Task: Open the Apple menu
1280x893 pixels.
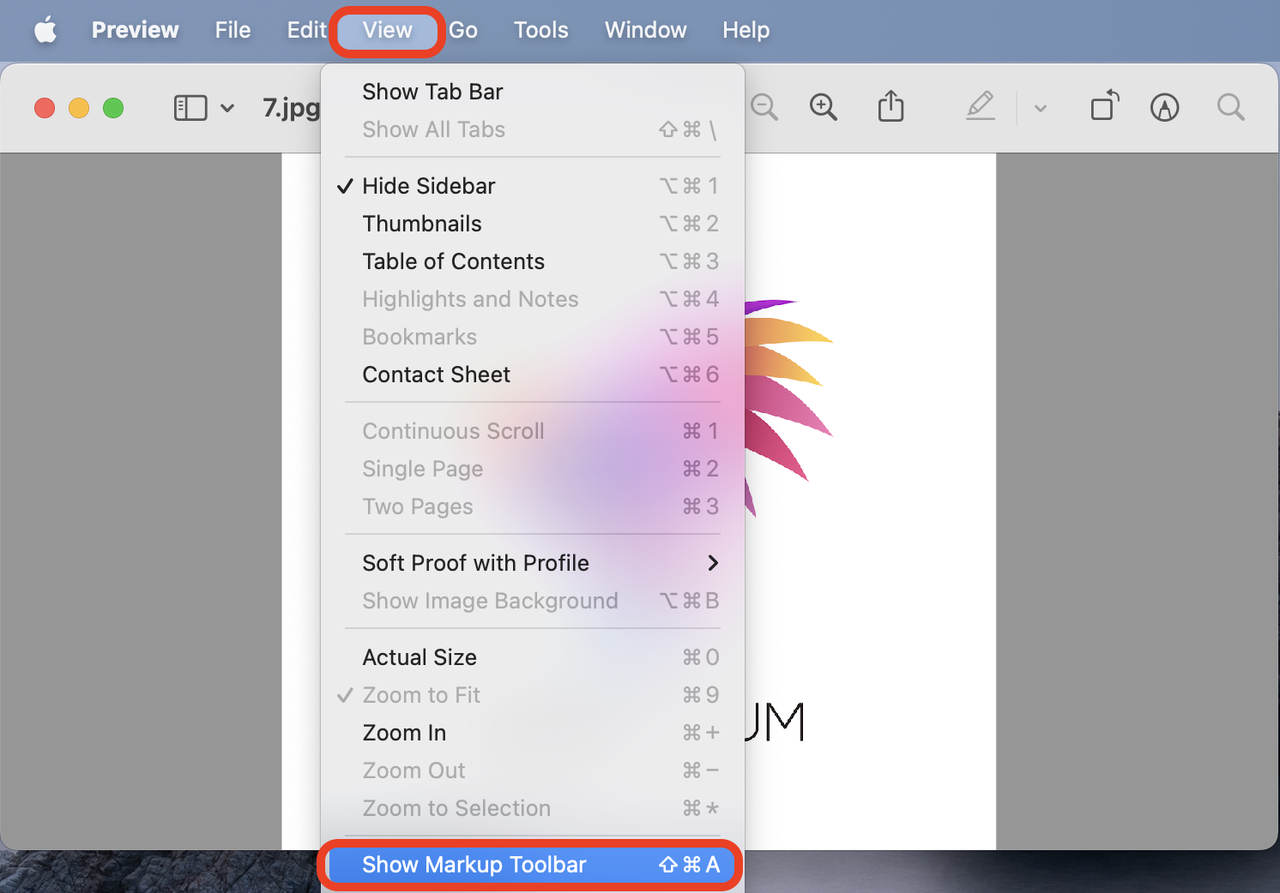Action: 45,30
